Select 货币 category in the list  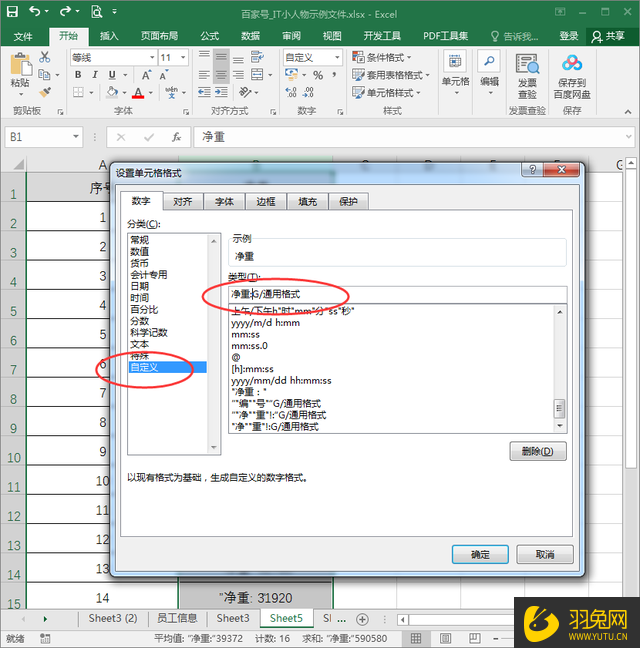[x=167, y=263]
